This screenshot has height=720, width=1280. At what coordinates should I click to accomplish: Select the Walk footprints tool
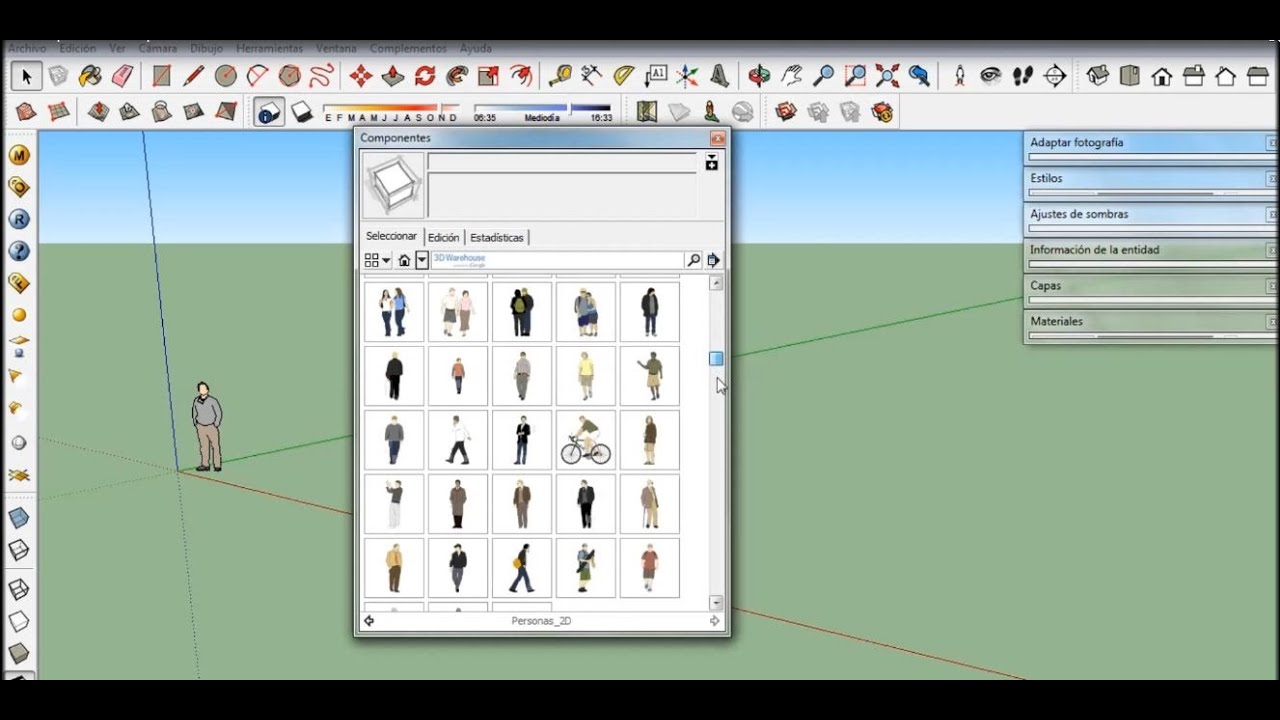(1022, 76)
